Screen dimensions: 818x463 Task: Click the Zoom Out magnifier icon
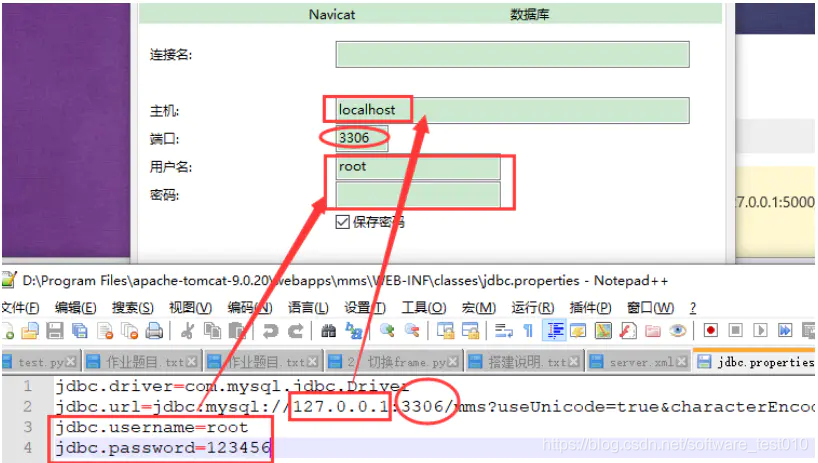pyautogui.click(x=412, y=331)
